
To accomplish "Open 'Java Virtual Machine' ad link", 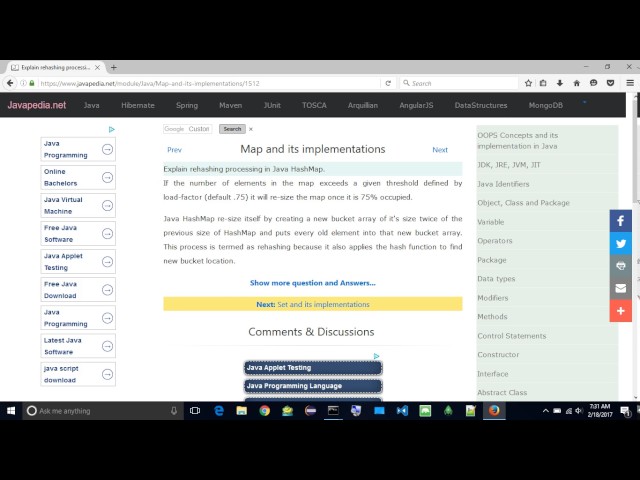I will click(x=78, y=205).
